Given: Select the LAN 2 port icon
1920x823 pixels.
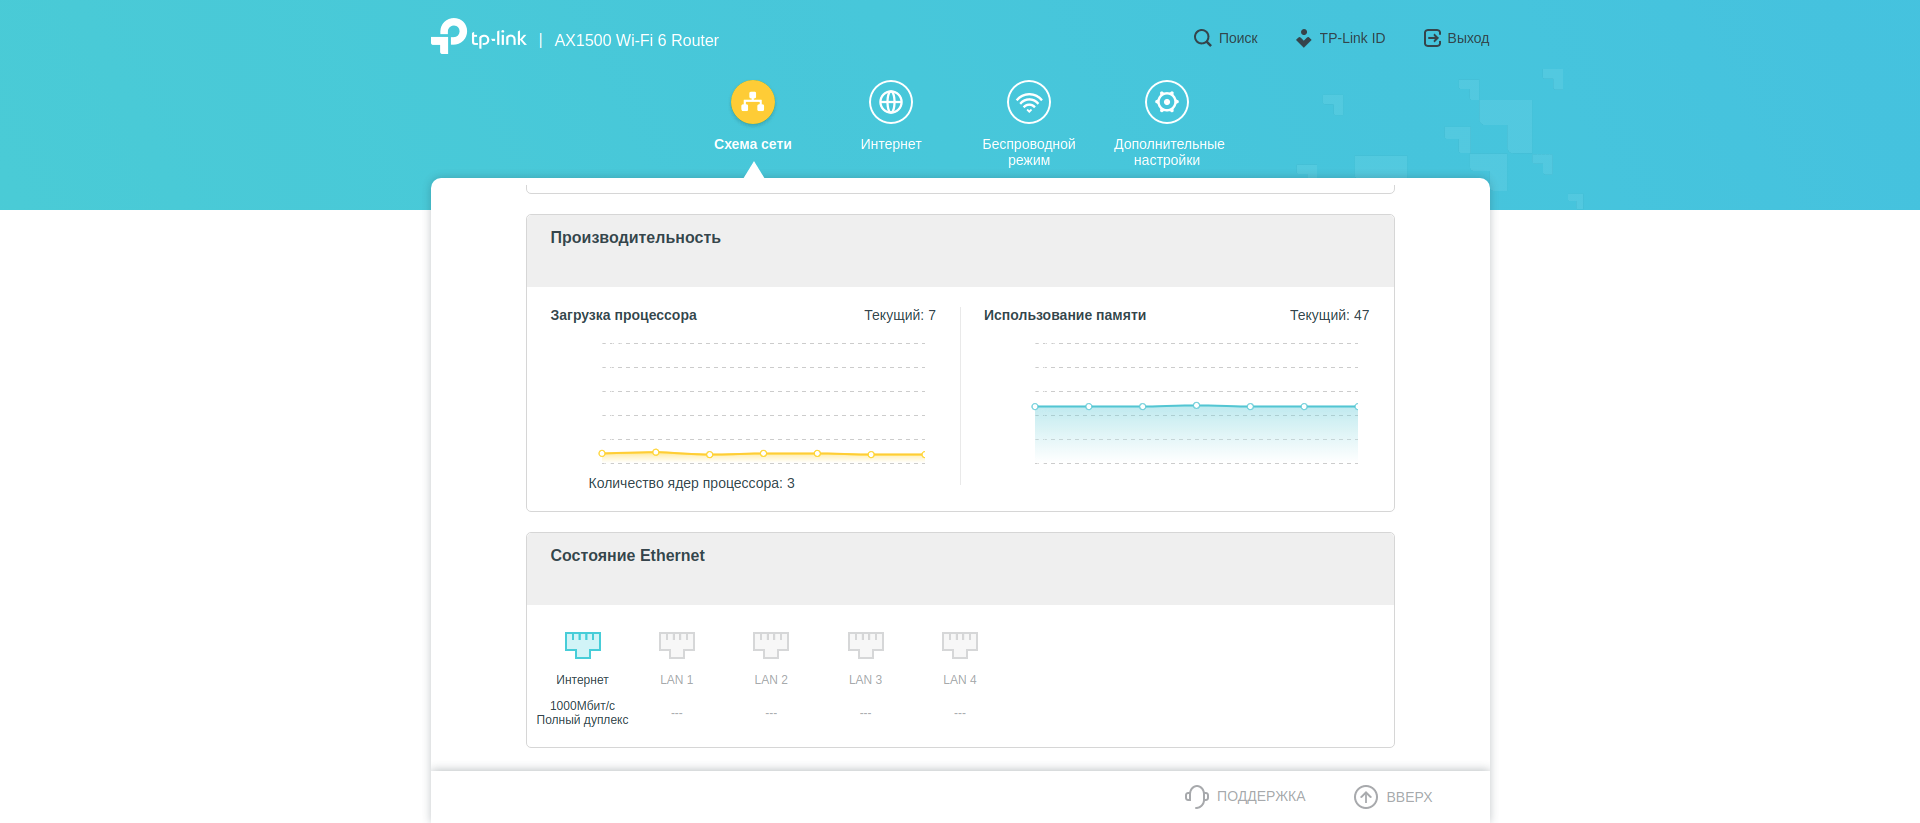Looking at the screenshot, I should click(770, 644).
